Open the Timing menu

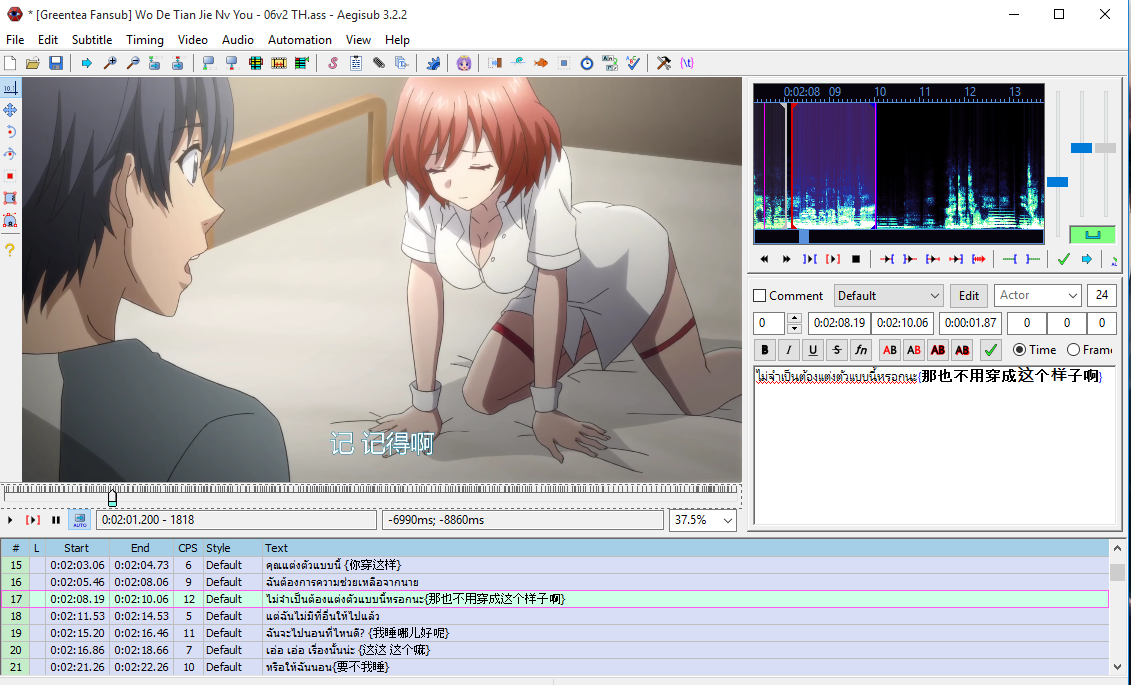145,40
